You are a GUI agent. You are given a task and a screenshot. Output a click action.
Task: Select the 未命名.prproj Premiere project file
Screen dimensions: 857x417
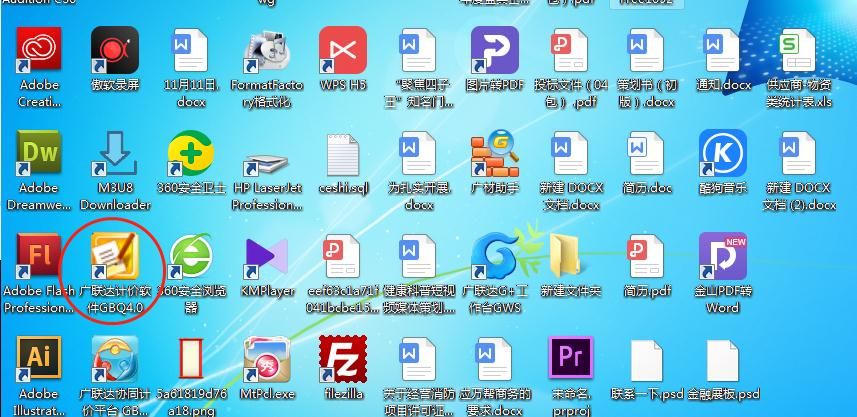tap(570, 362)
